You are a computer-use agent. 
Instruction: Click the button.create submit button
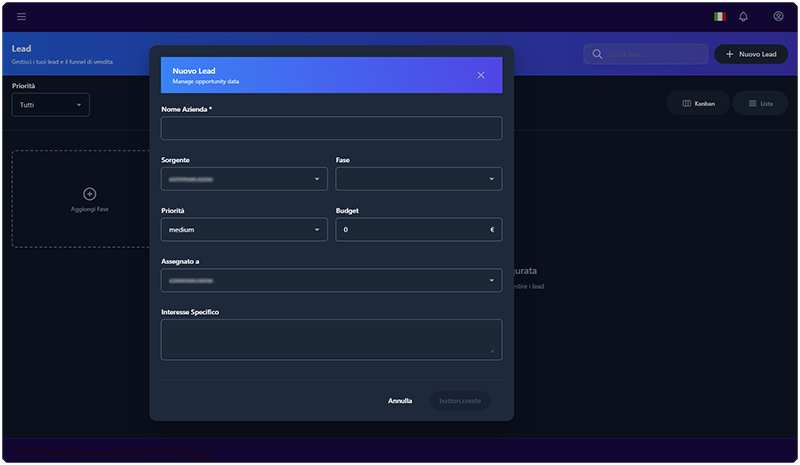tap(460, 400)
